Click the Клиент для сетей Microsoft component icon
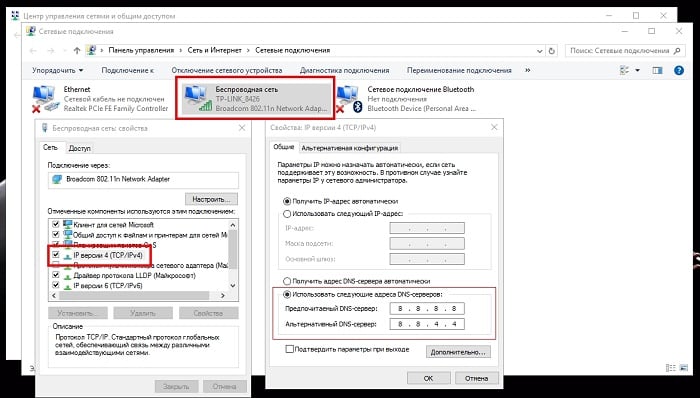Viewport: 700px width, 398px height. point(67,224)
